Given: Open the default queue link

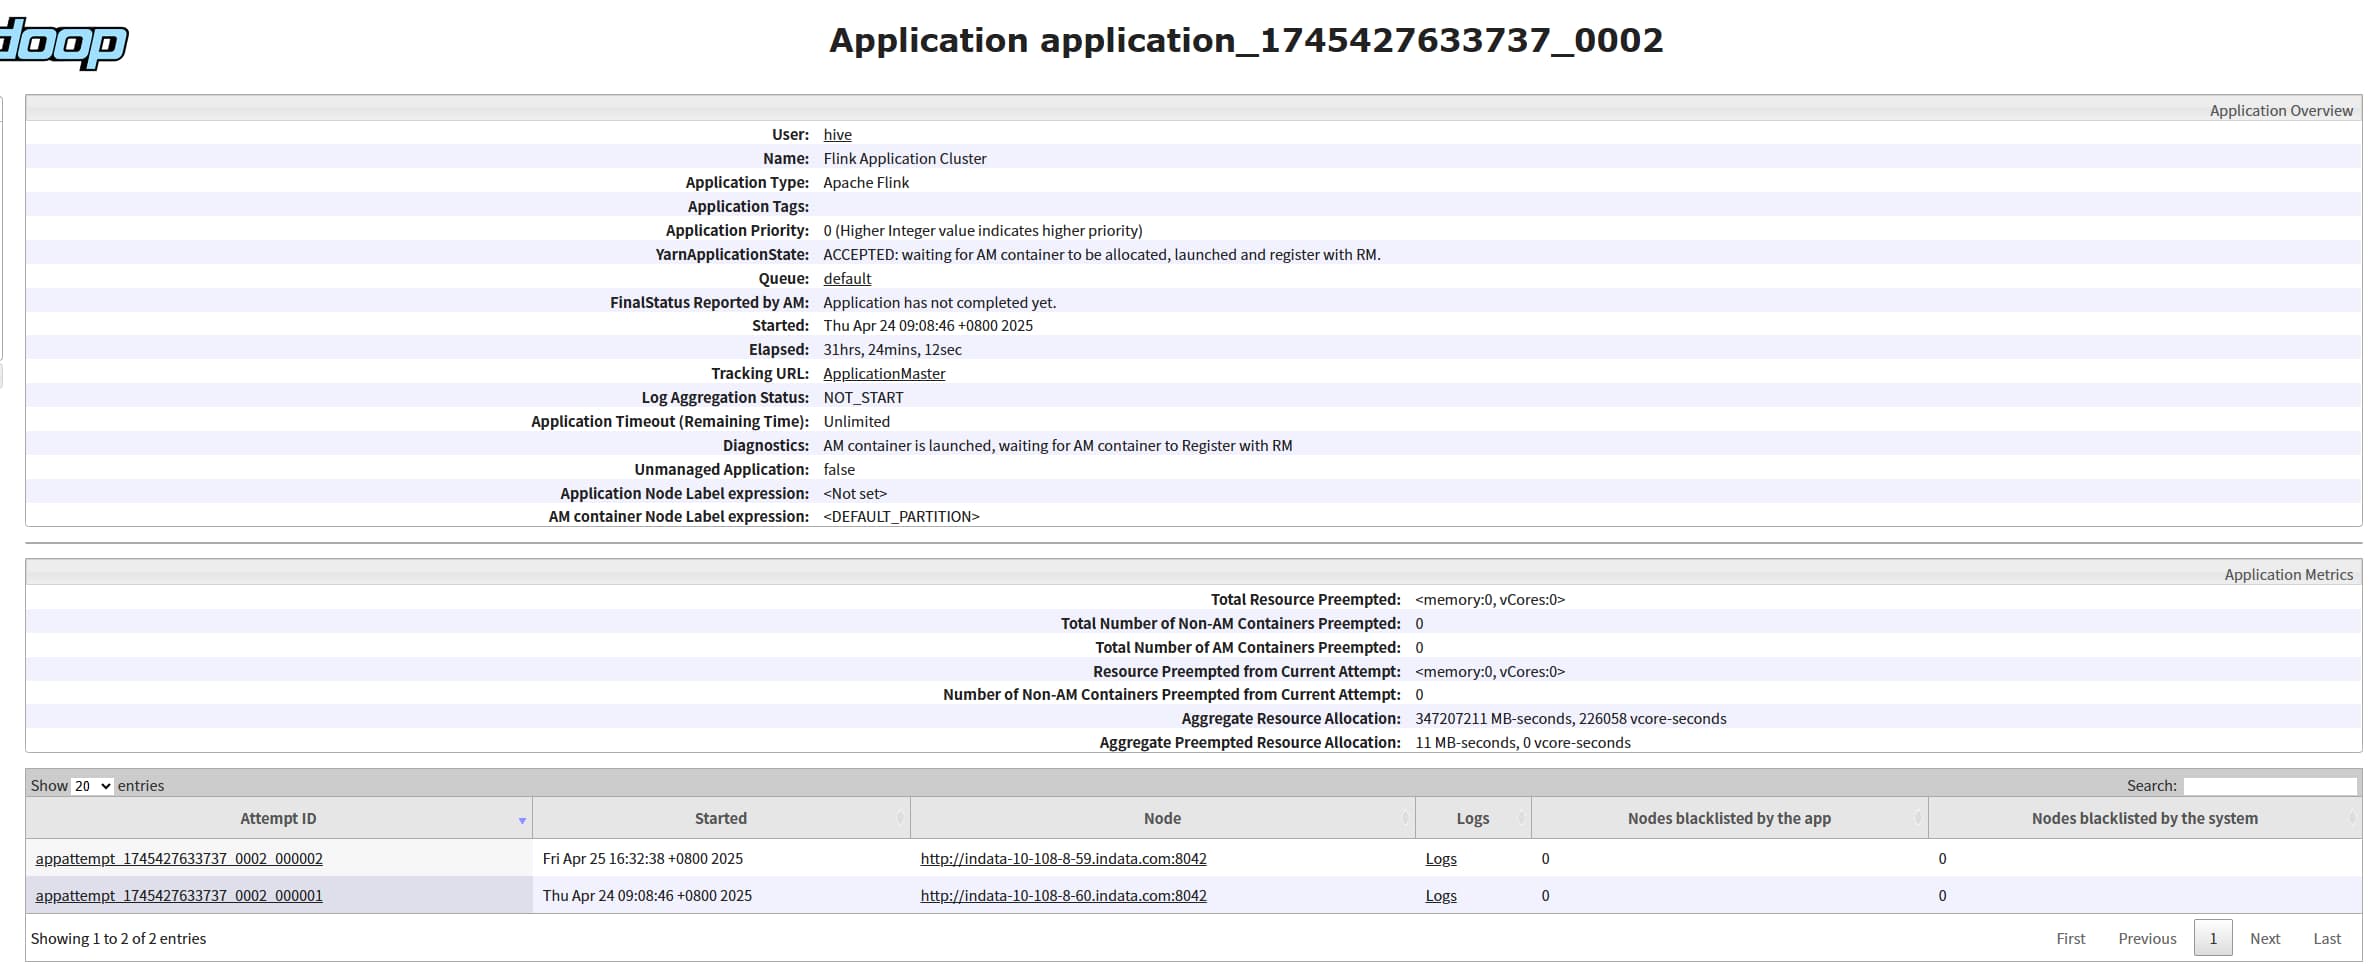Looking at the screenshot, I should (847, 279).
